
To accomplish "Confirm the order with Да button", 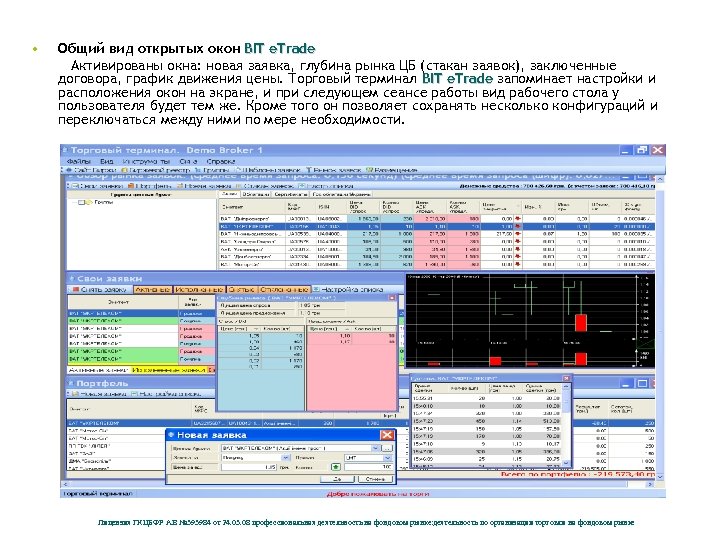I will tap(338, 479).
